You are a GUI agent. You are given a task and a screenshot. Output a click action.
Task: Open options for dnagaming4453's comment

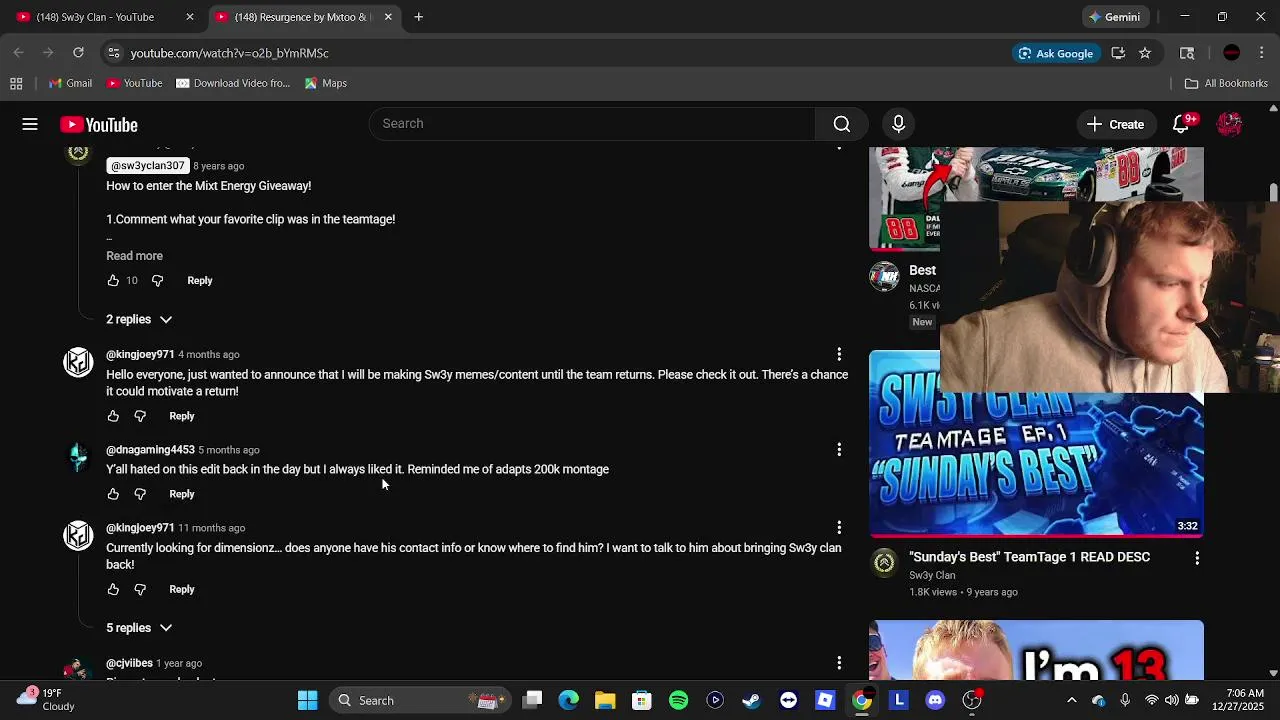click(x=839, y=450)
